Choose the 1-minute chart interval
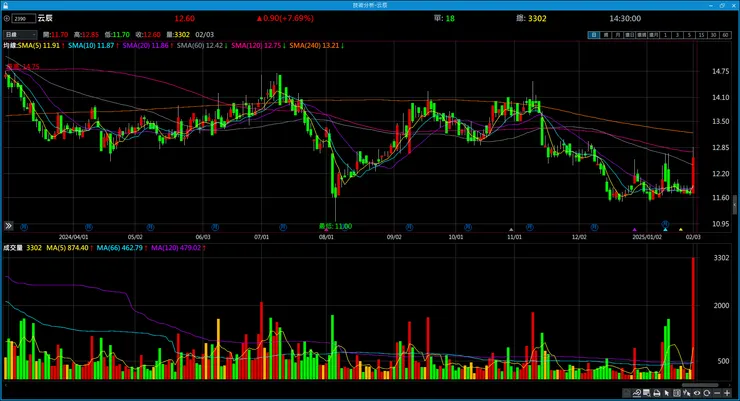 [665, 35]
